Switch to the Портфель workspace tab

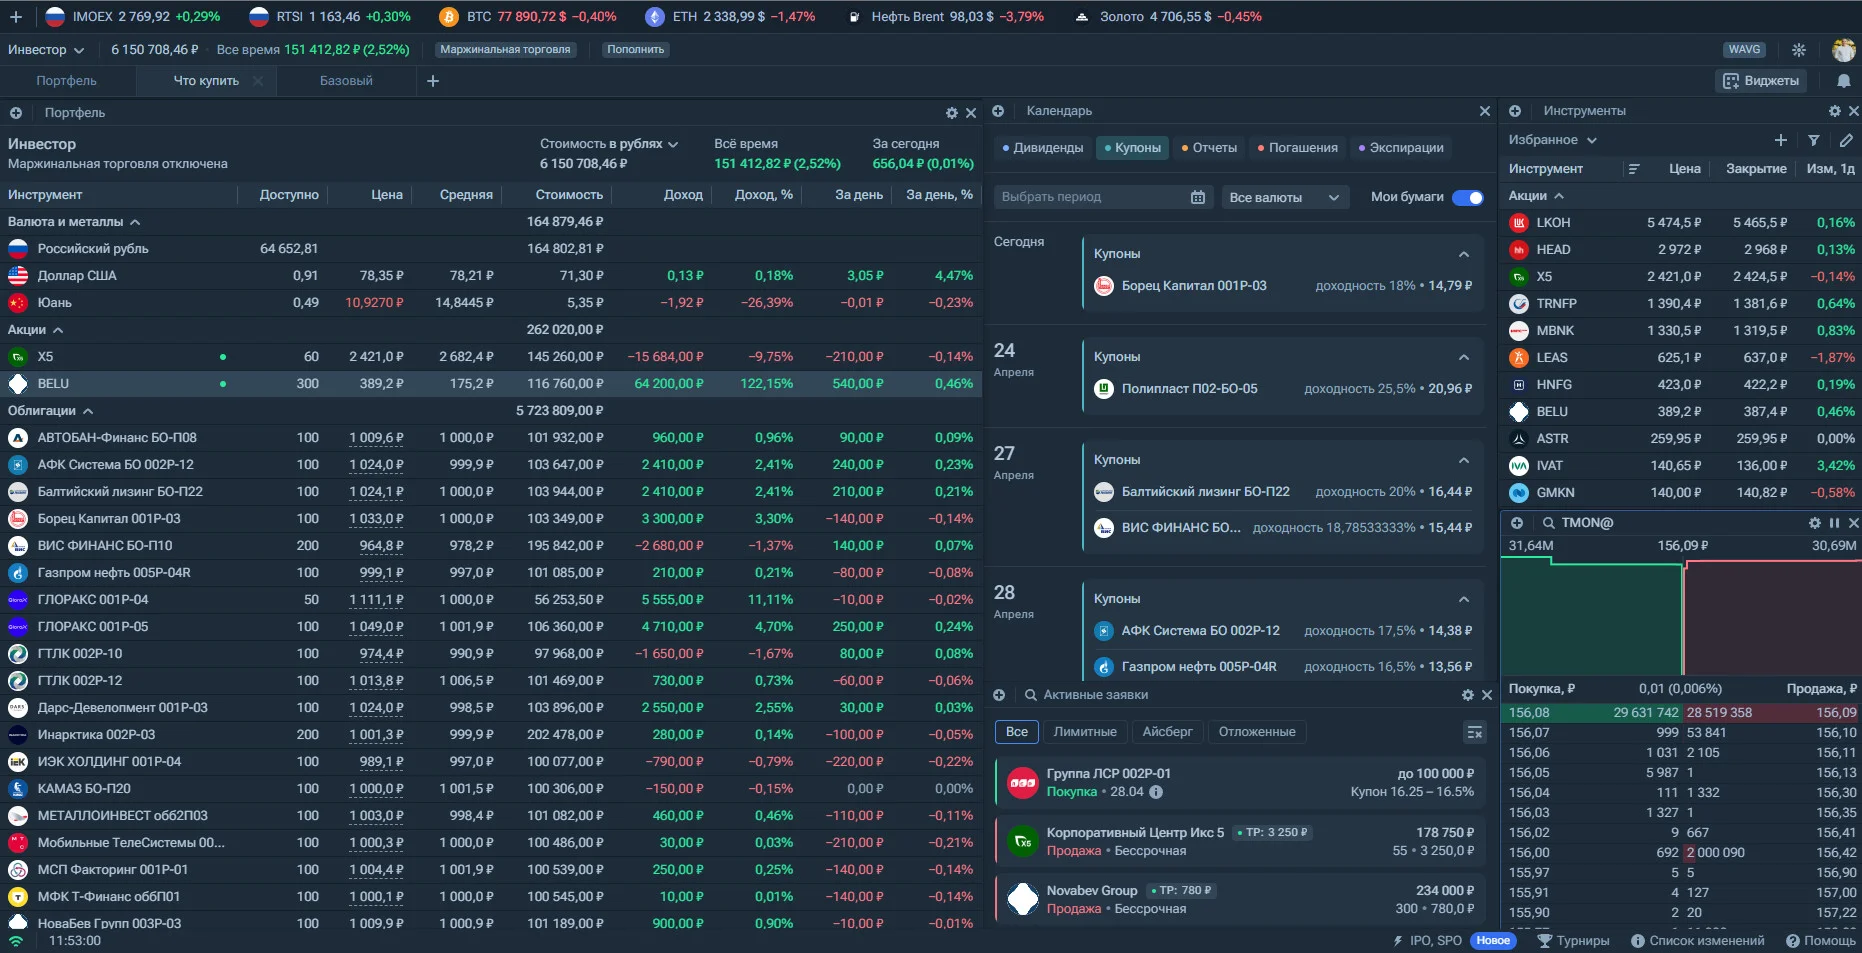(x=66, y=81)
